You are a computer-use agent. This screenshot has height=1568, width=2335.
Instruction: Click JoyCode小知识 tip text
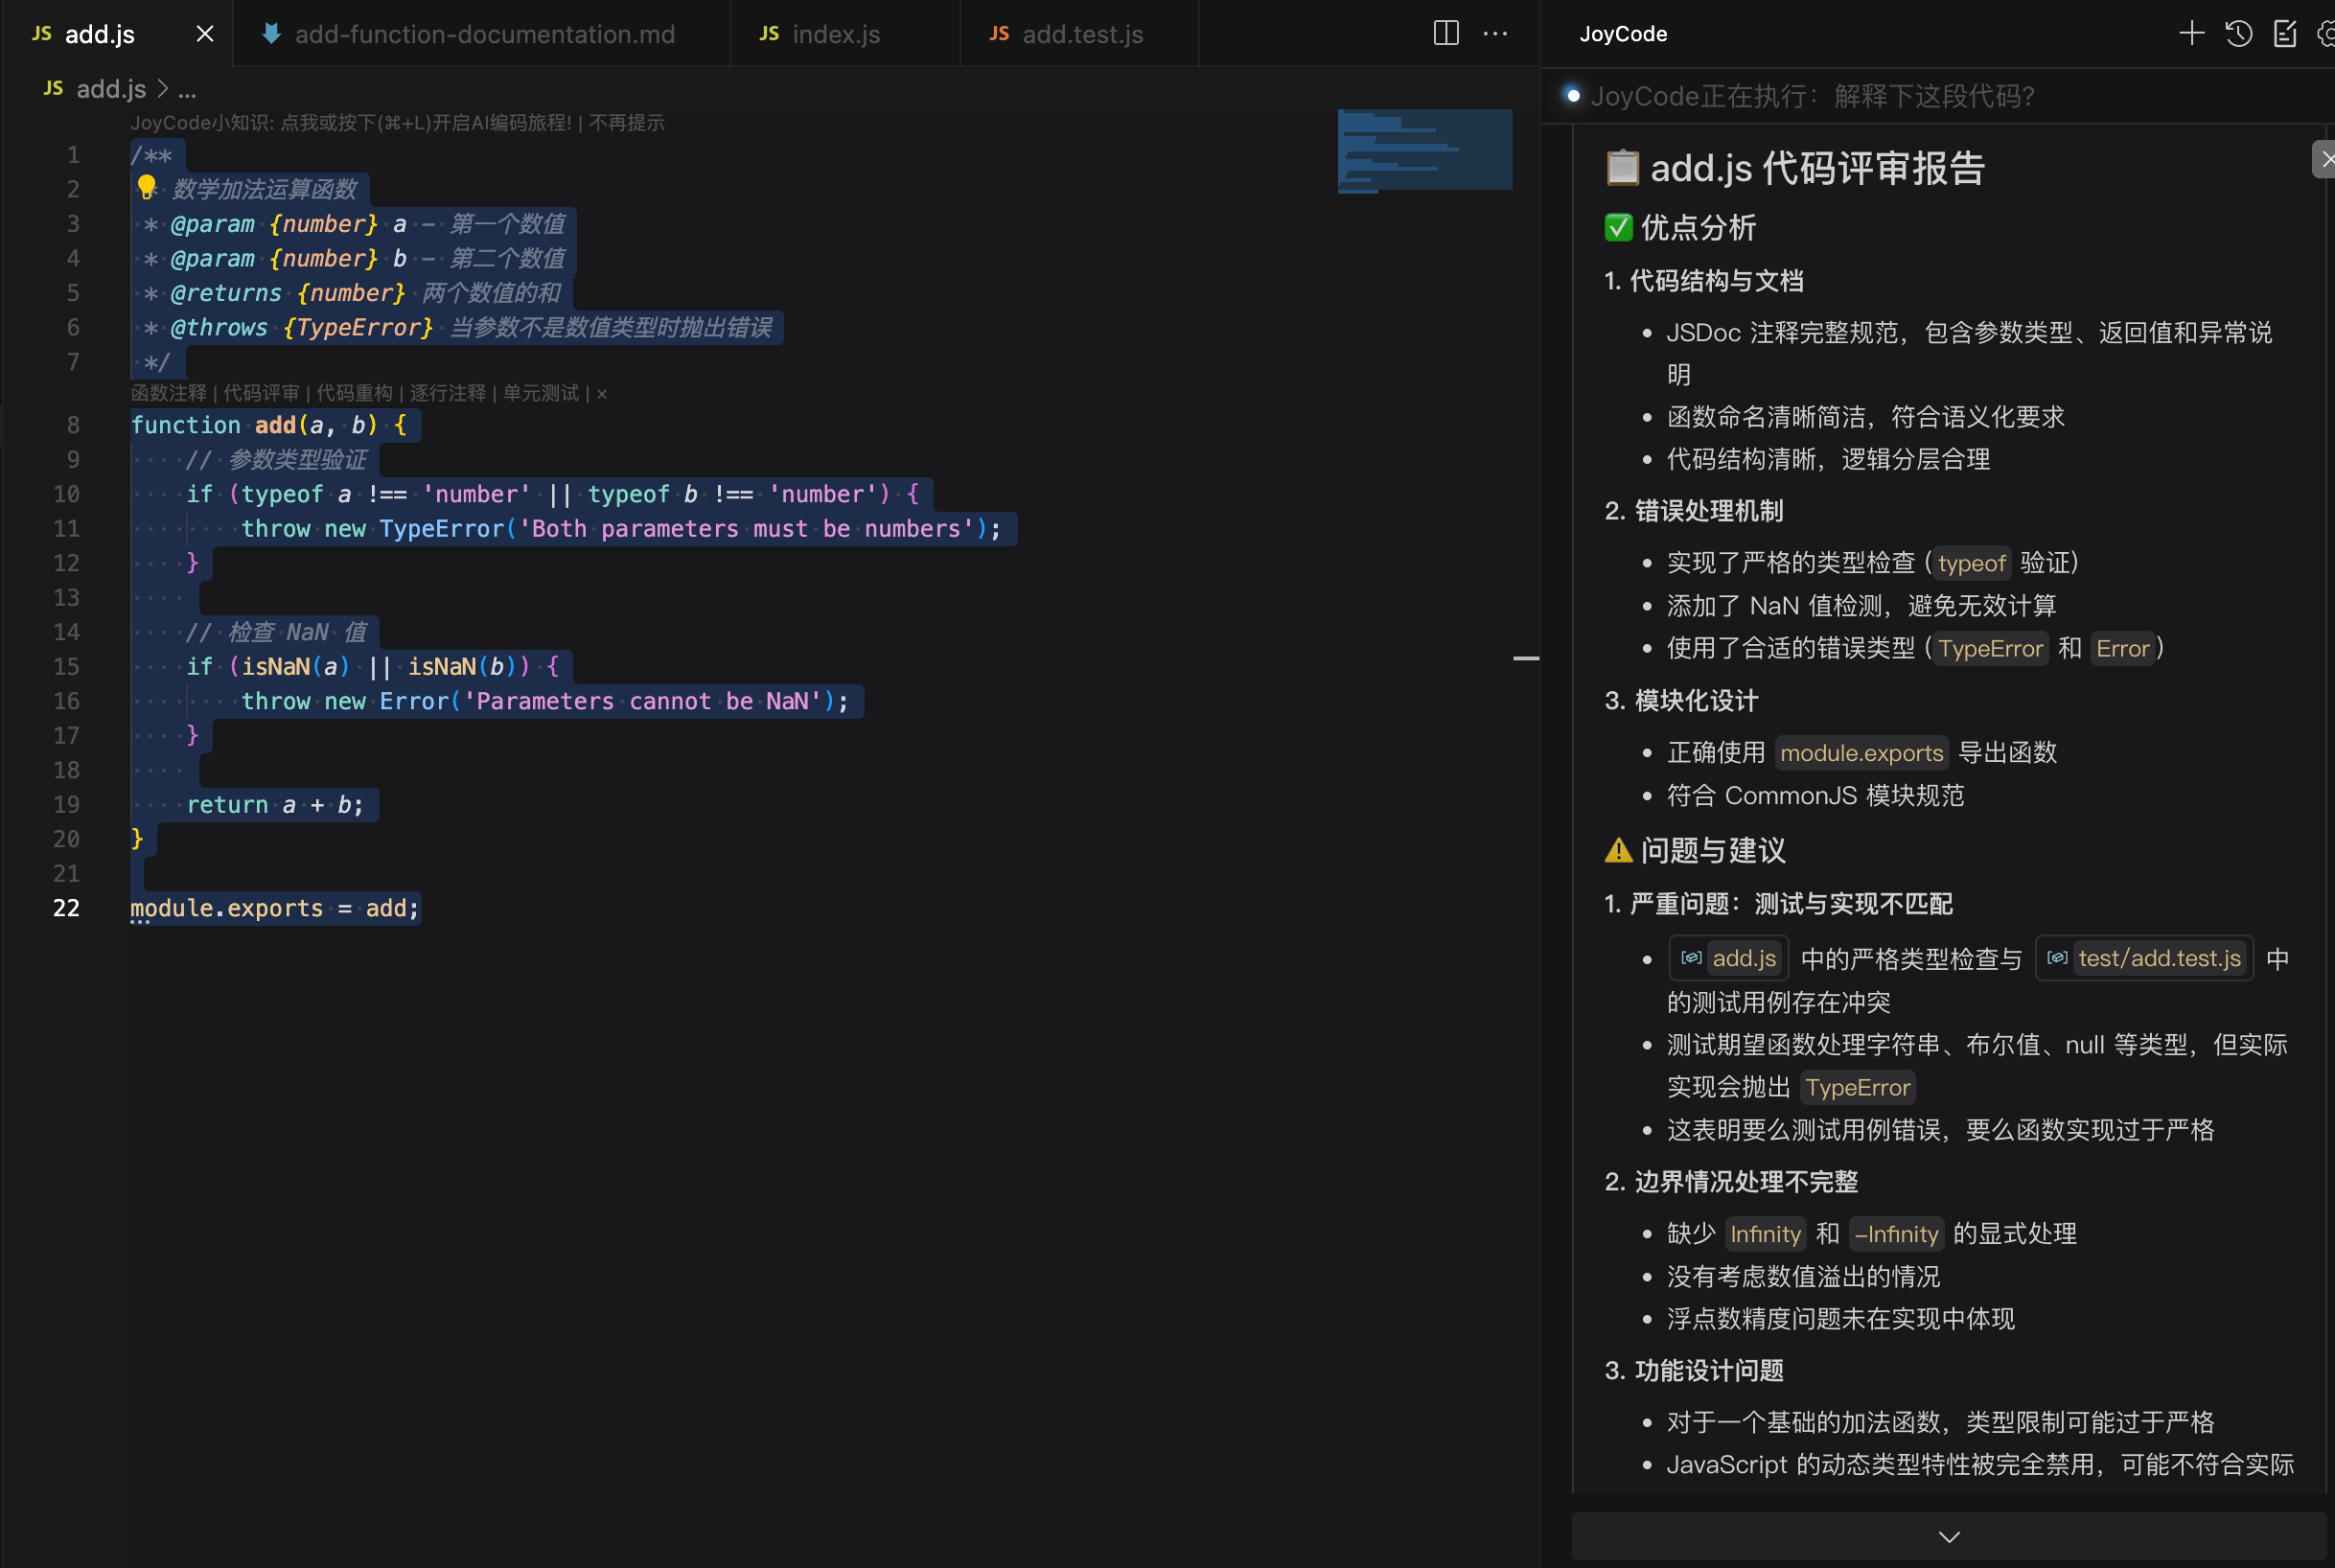[352, 123]
